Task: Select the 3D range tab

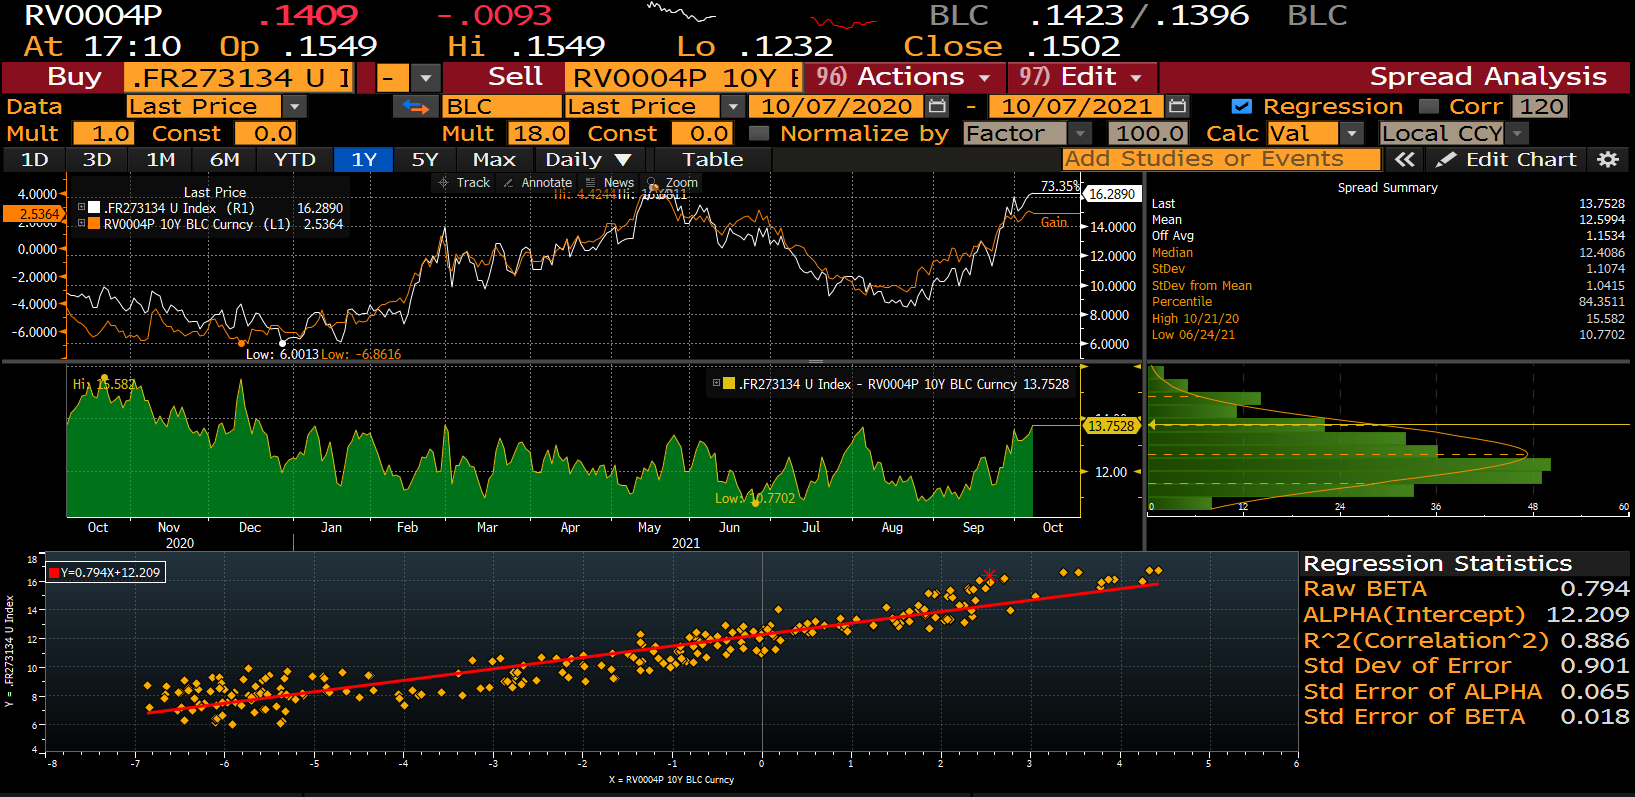Action: click(x=97, y=159)
